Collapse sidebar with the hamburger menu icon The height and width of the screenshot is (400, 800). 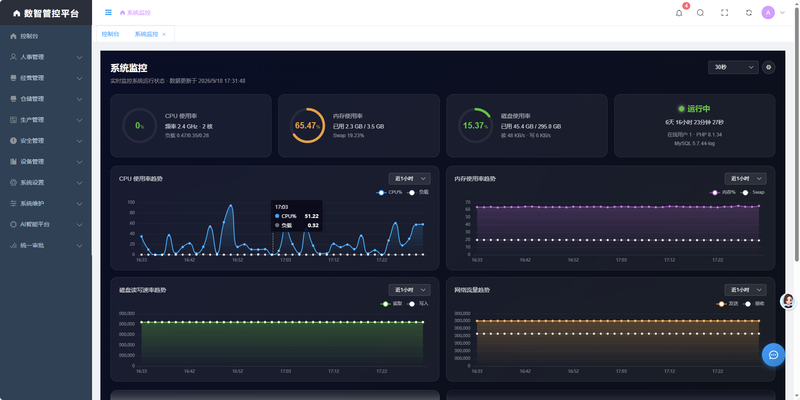[108, 12]
